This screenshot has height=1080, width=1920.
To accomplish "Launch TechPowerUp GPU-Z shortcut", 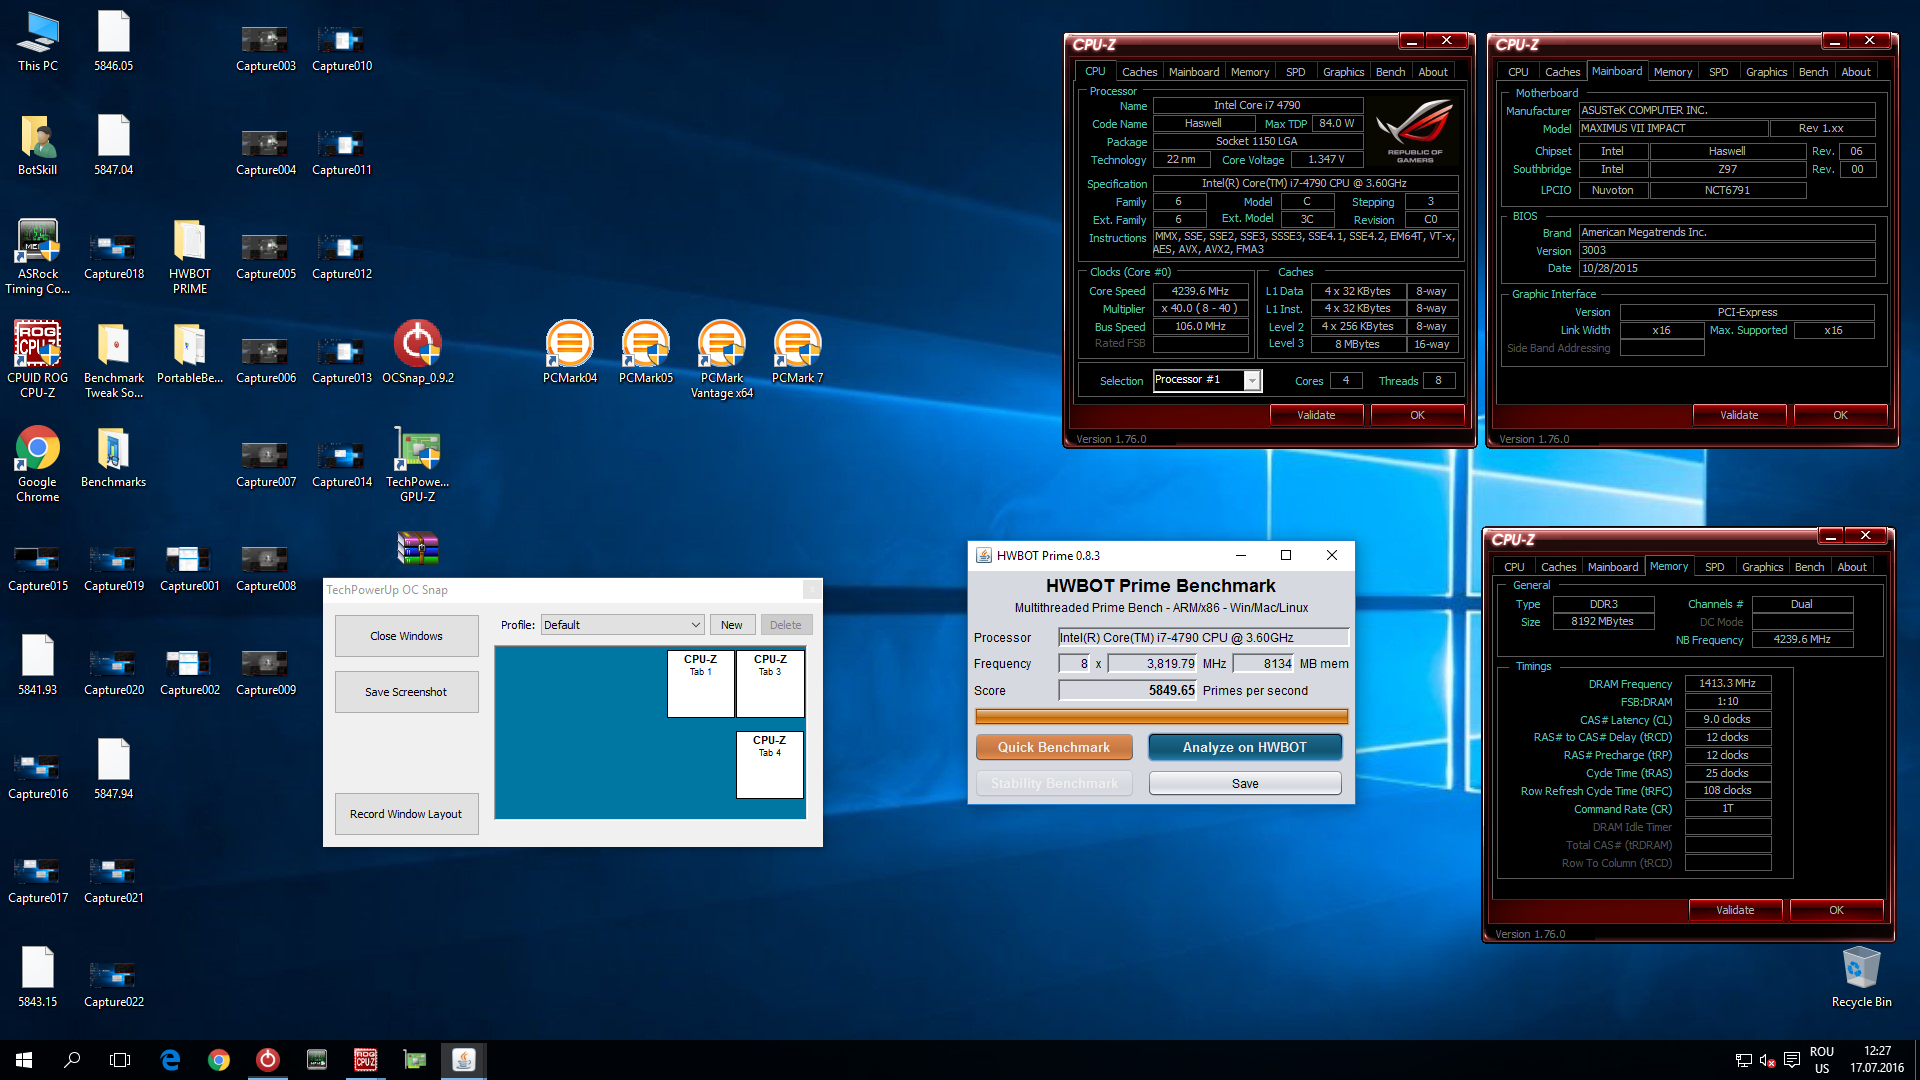I will pyautogui.click(x=418, y=465).
